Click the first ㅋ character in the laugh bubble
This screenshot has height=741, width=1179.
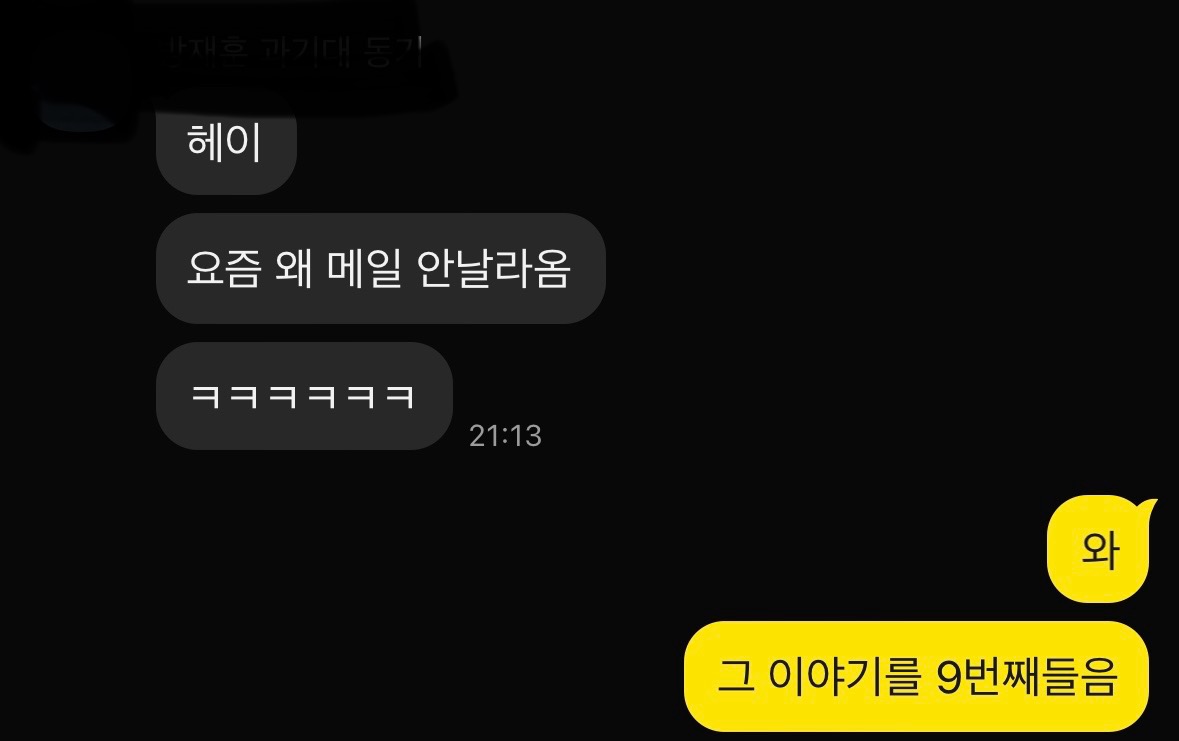tap(205, 396)
